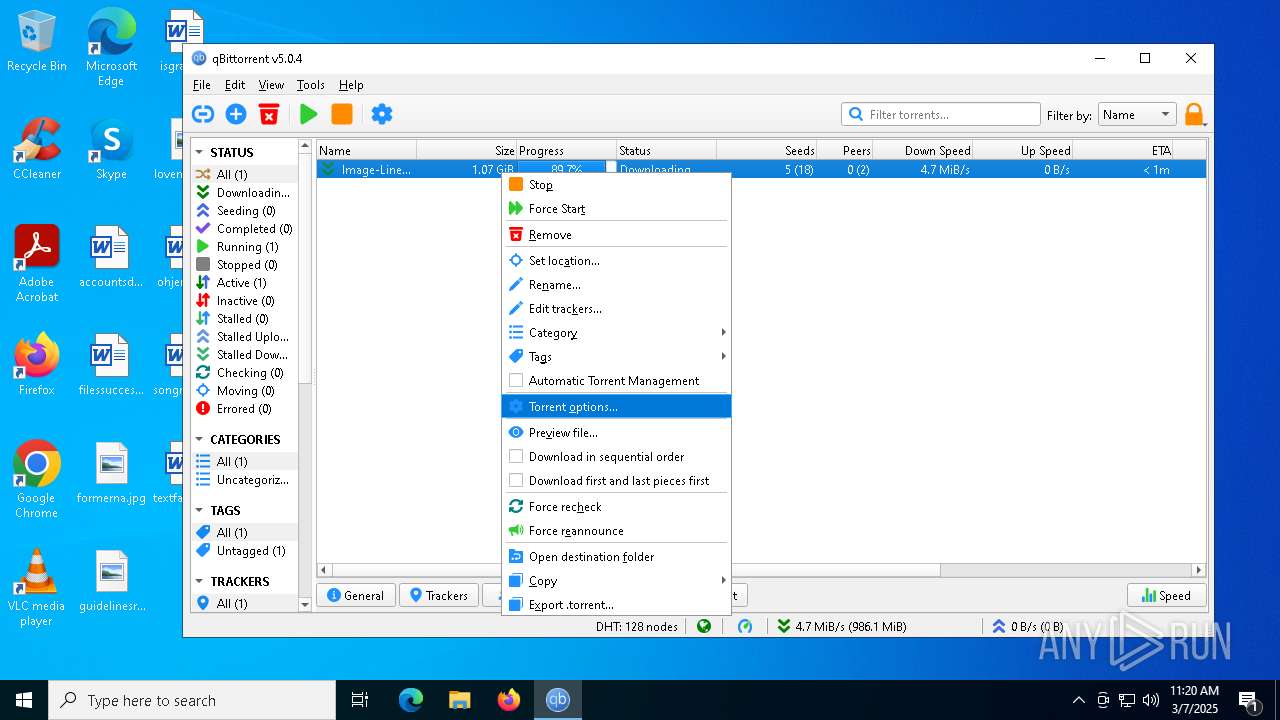
Task: Select Untagged (1) under Tags
Action: 245,550
